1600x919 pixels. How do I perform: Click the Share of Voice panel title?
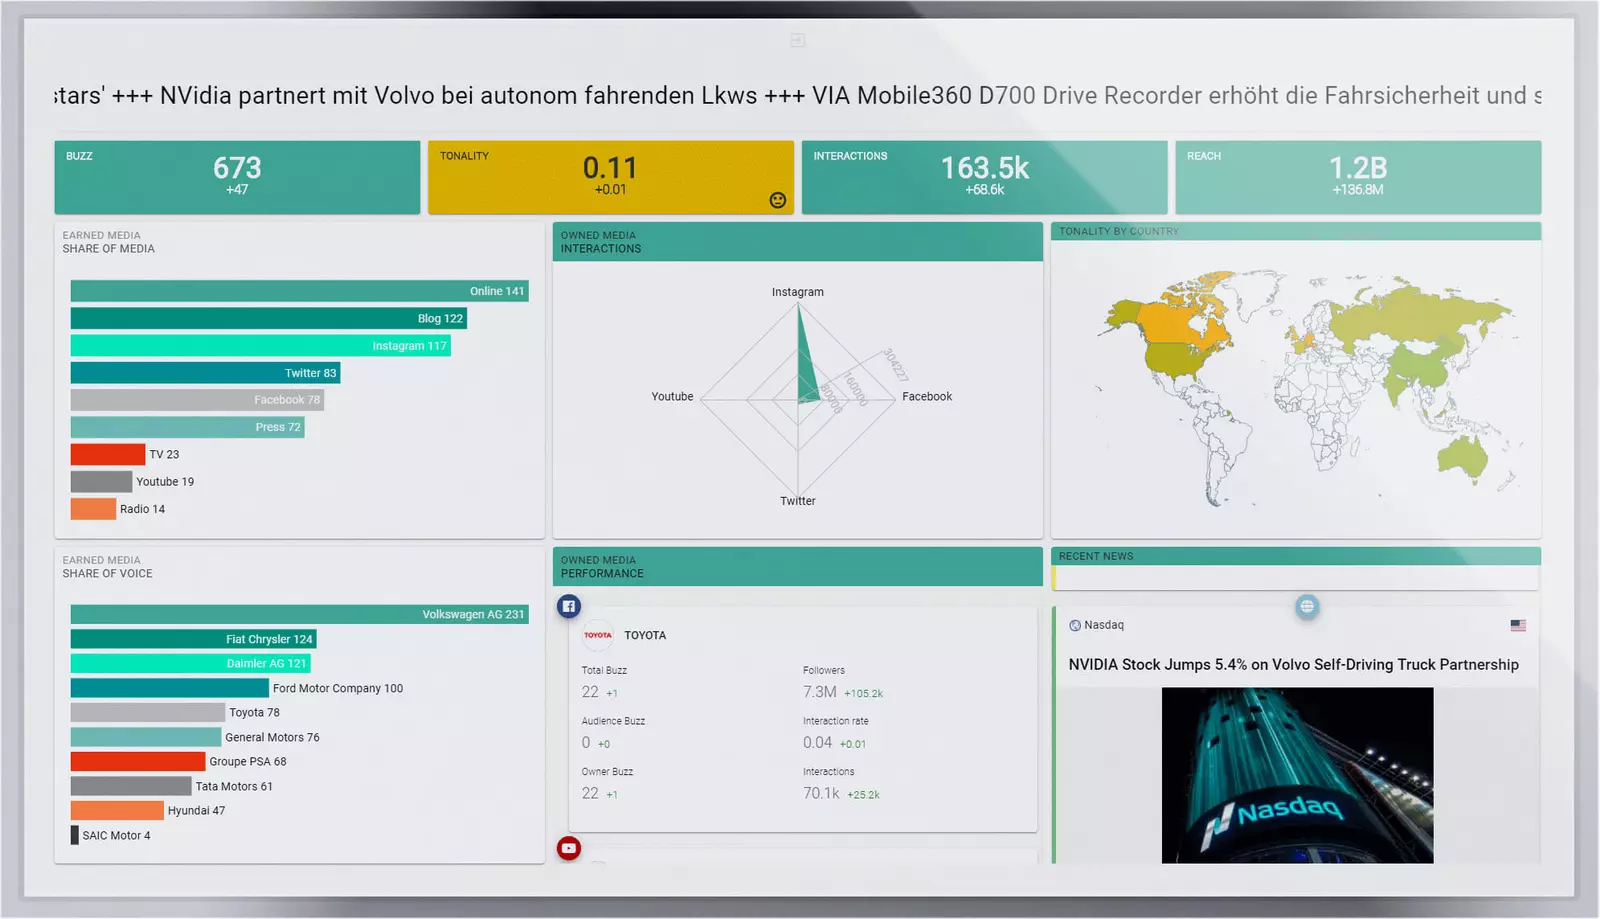pos(108,574)
